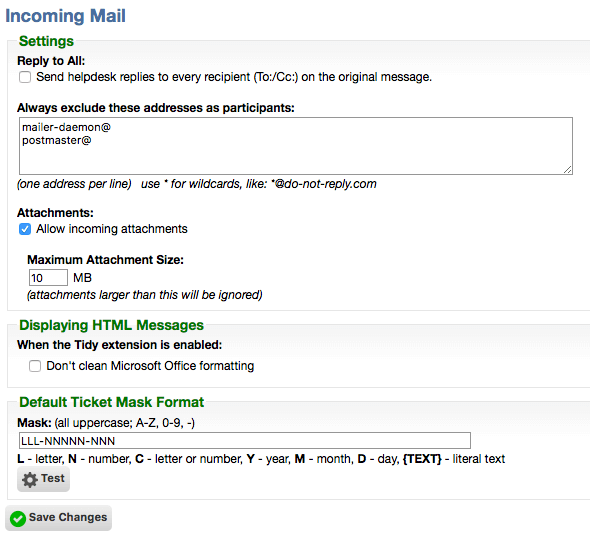Click the 'Send helpdesk replies to every recipient' label
The width and height of the screenshot is (590, 538).
pyautogui.click(x=234, y=77)
